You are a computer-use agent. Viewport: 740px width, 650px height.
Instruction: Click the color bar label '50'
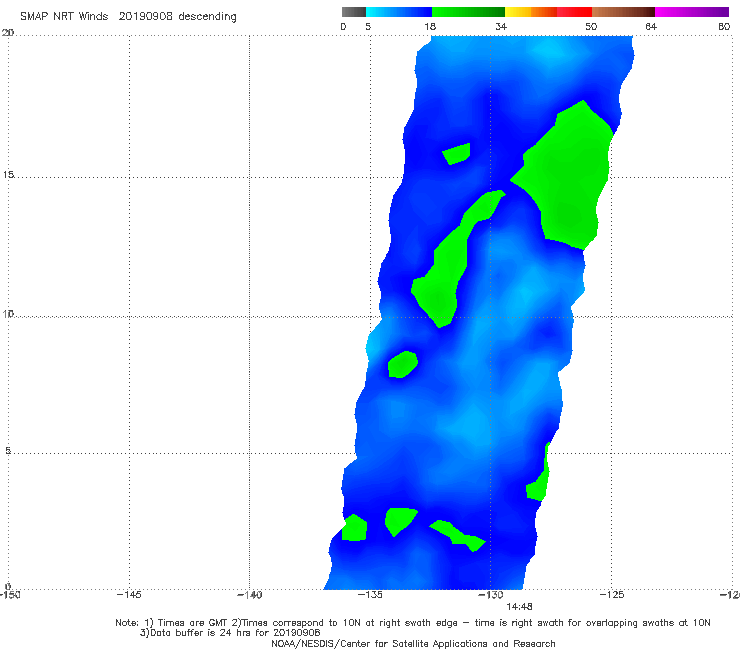[x=591, y=27]
